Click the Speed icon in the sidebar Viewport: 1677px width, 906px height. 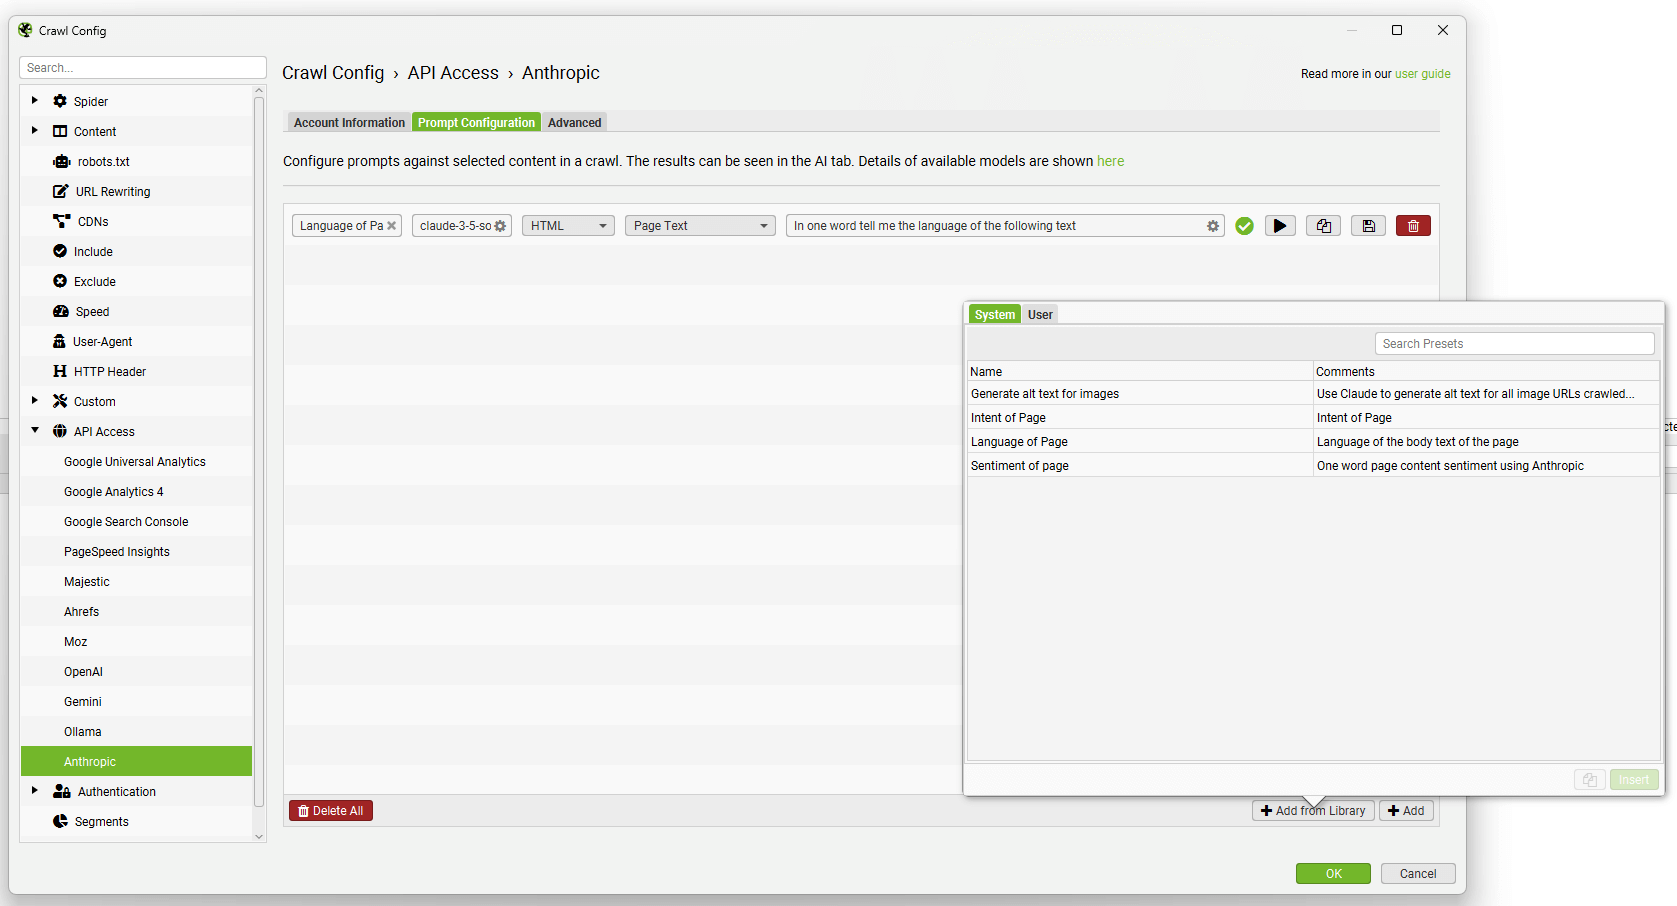click(x=62, y=311)
